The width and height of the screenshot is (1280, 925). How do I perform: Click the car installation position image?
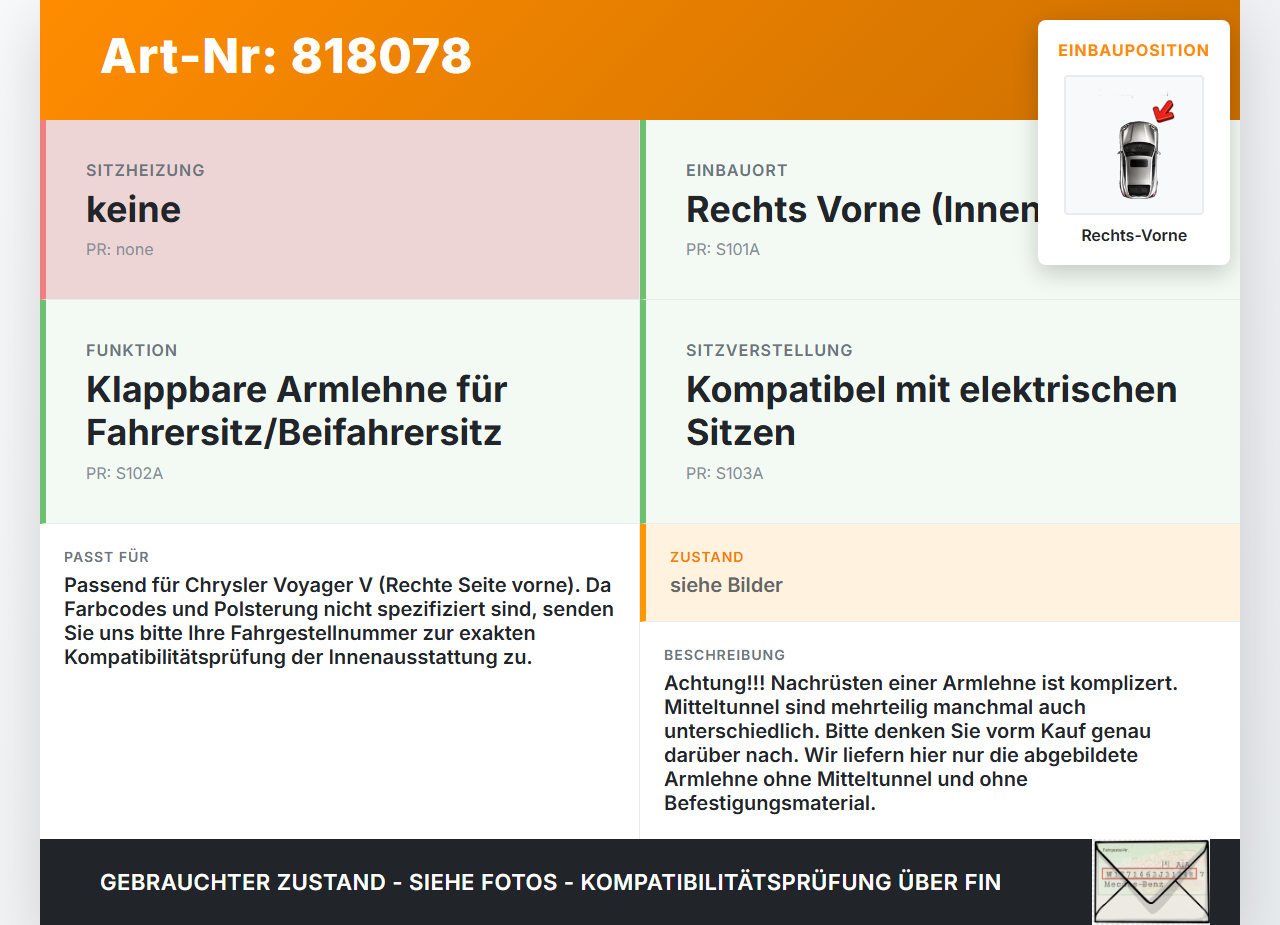tap(1134, 145)
